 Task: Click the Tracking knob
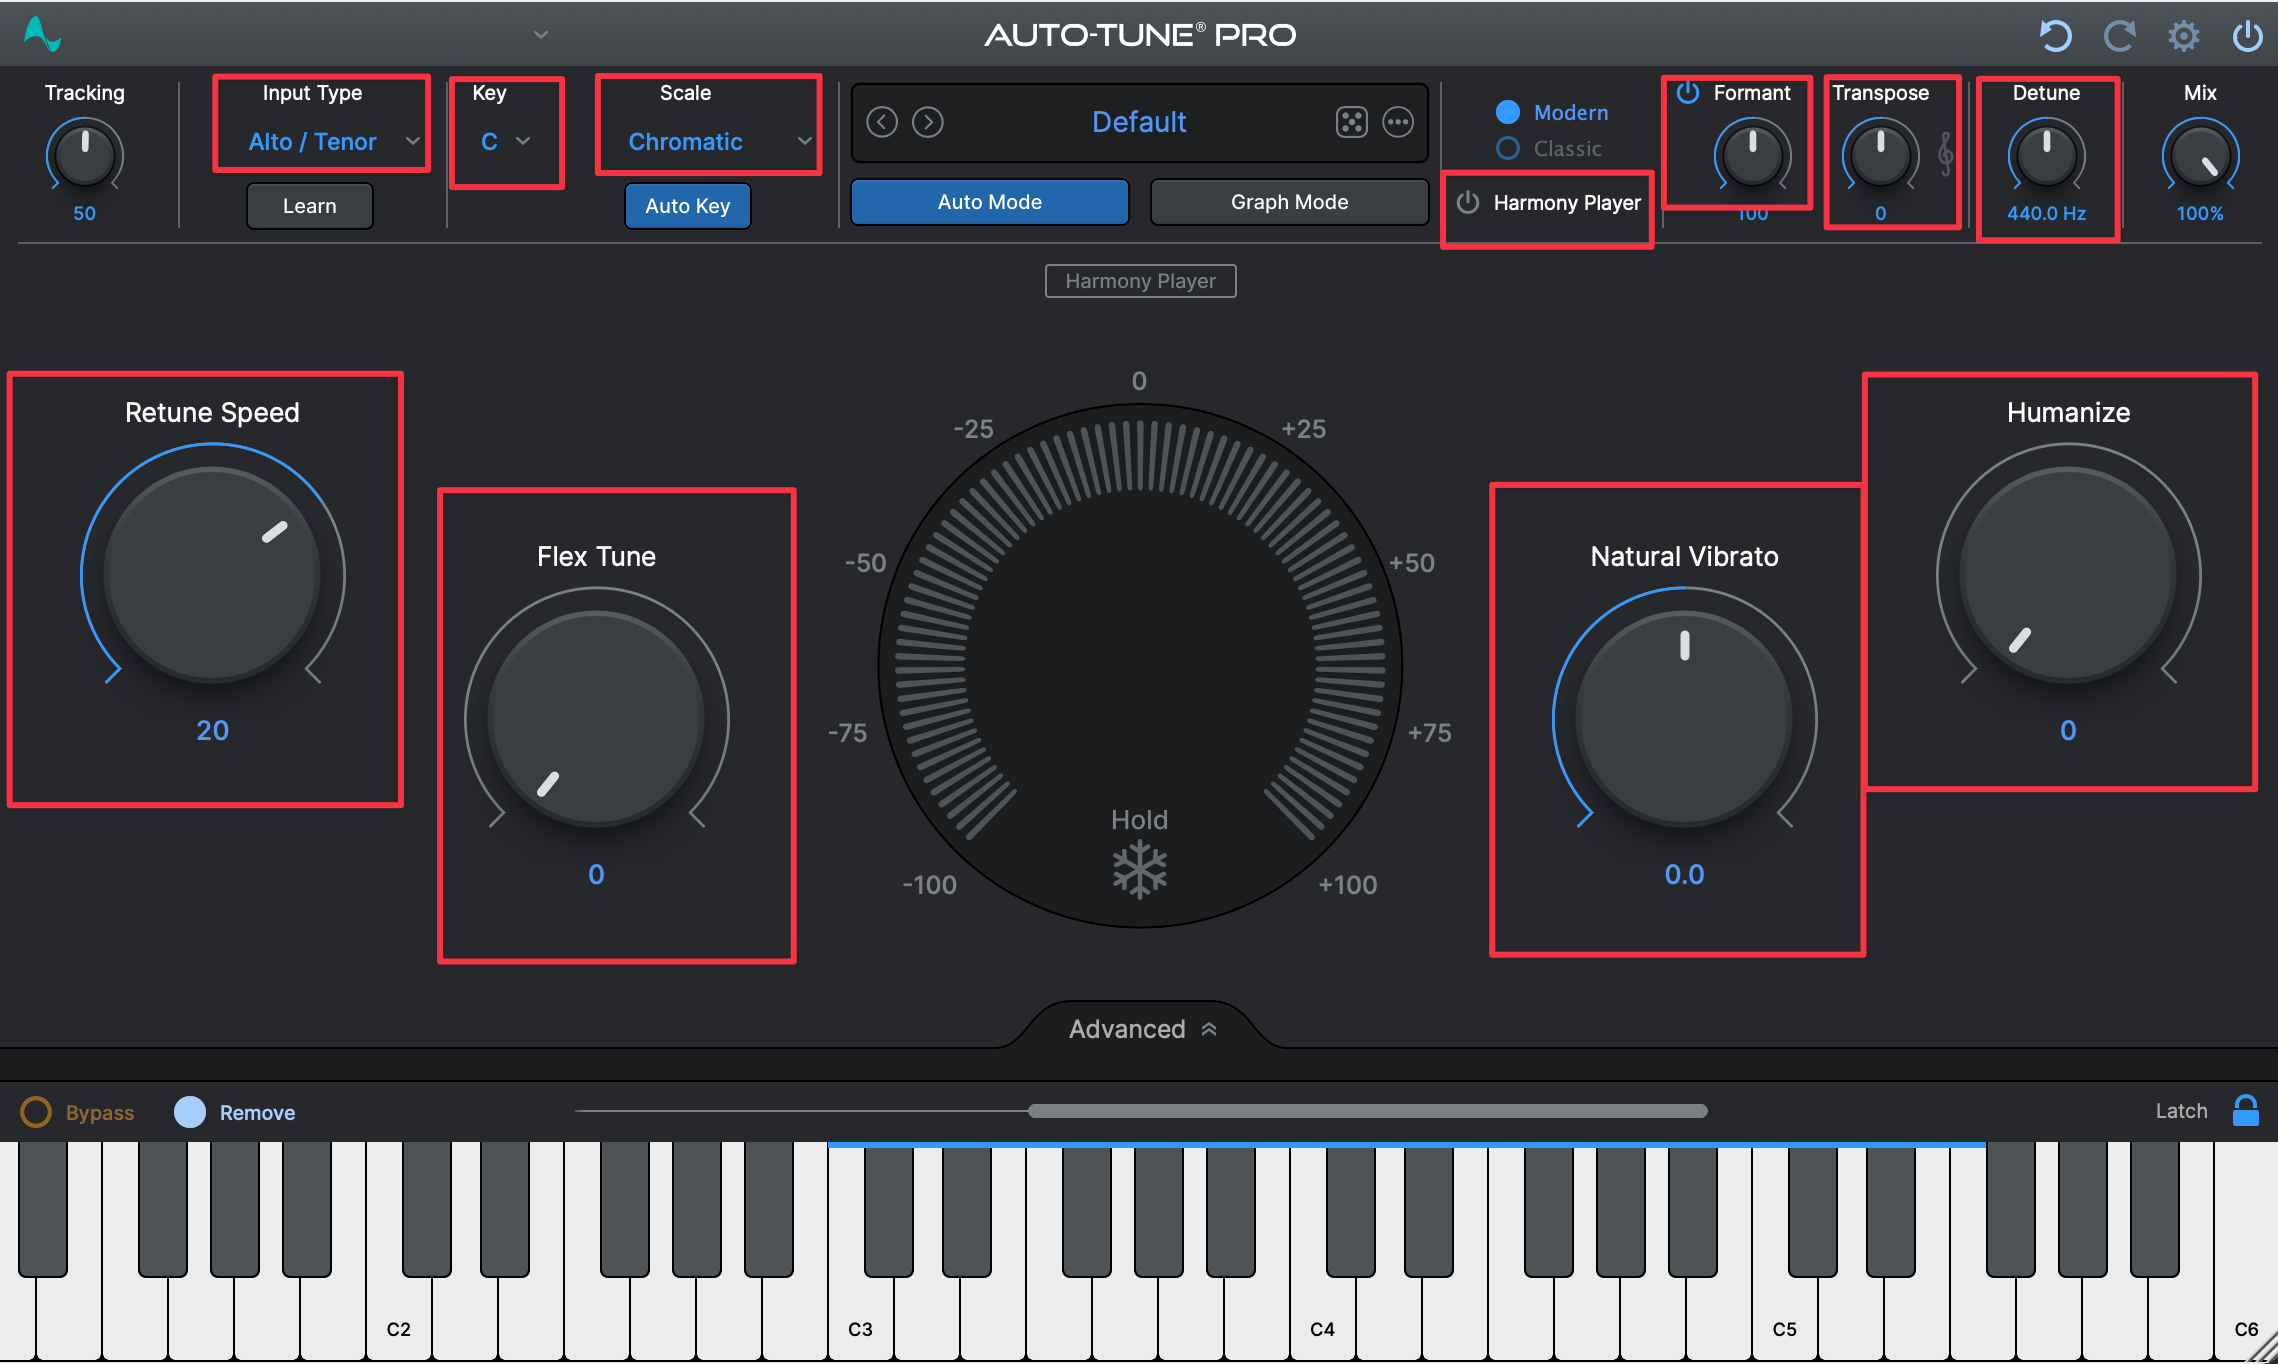click(x=85, y=155)
